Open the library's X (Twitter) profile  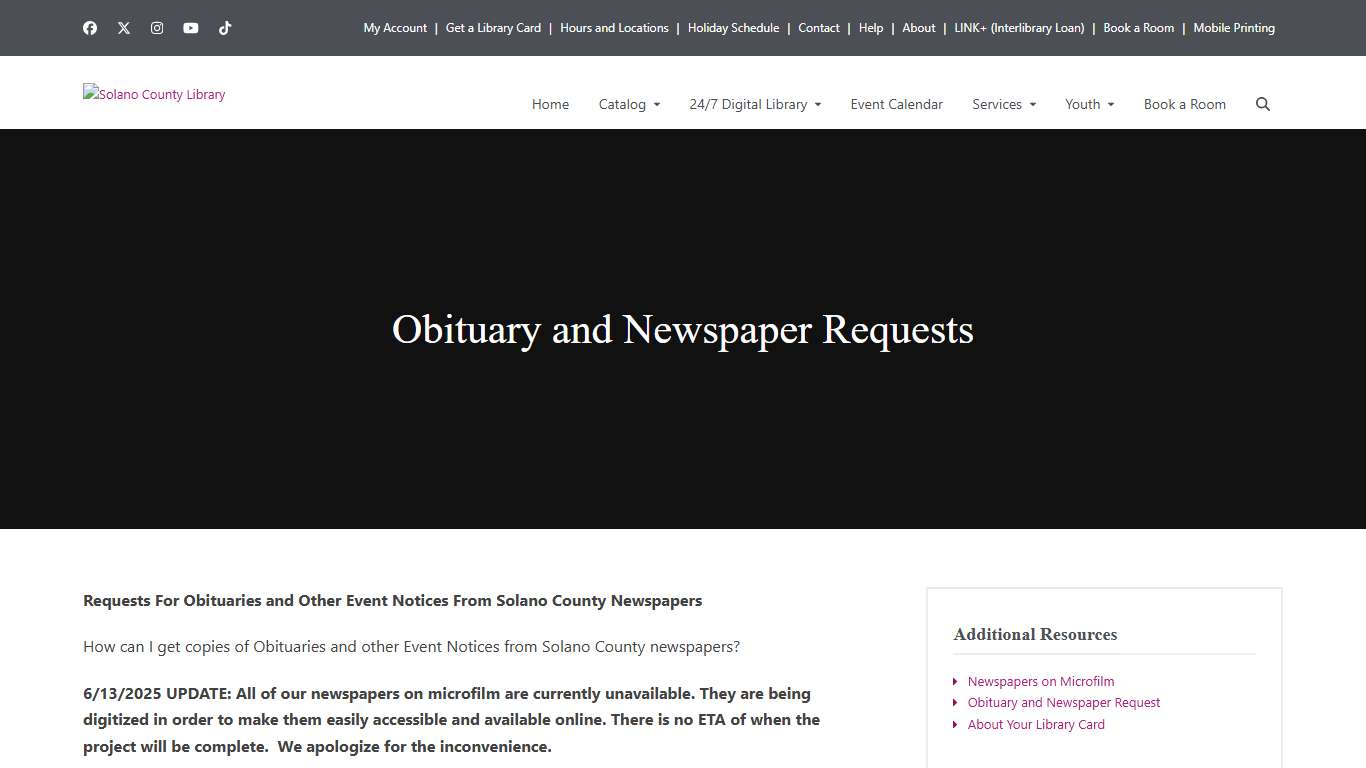(x=124, y=28)
